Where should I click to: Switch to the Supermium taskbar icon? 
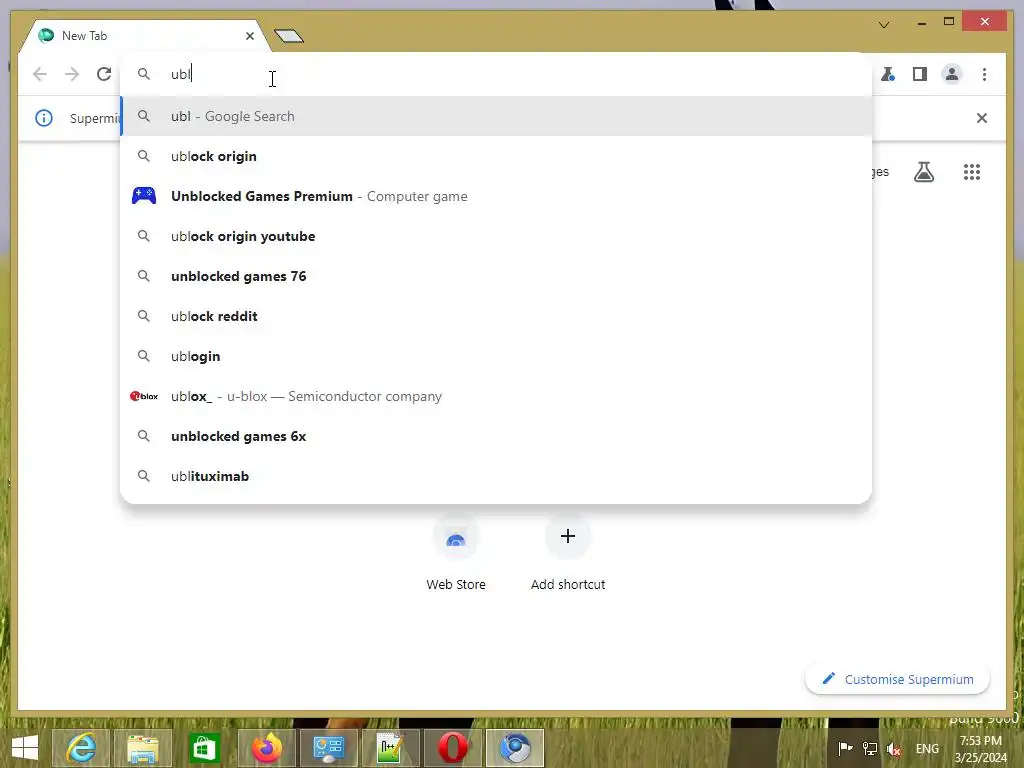pyautogui.click(x=515, y=748)
